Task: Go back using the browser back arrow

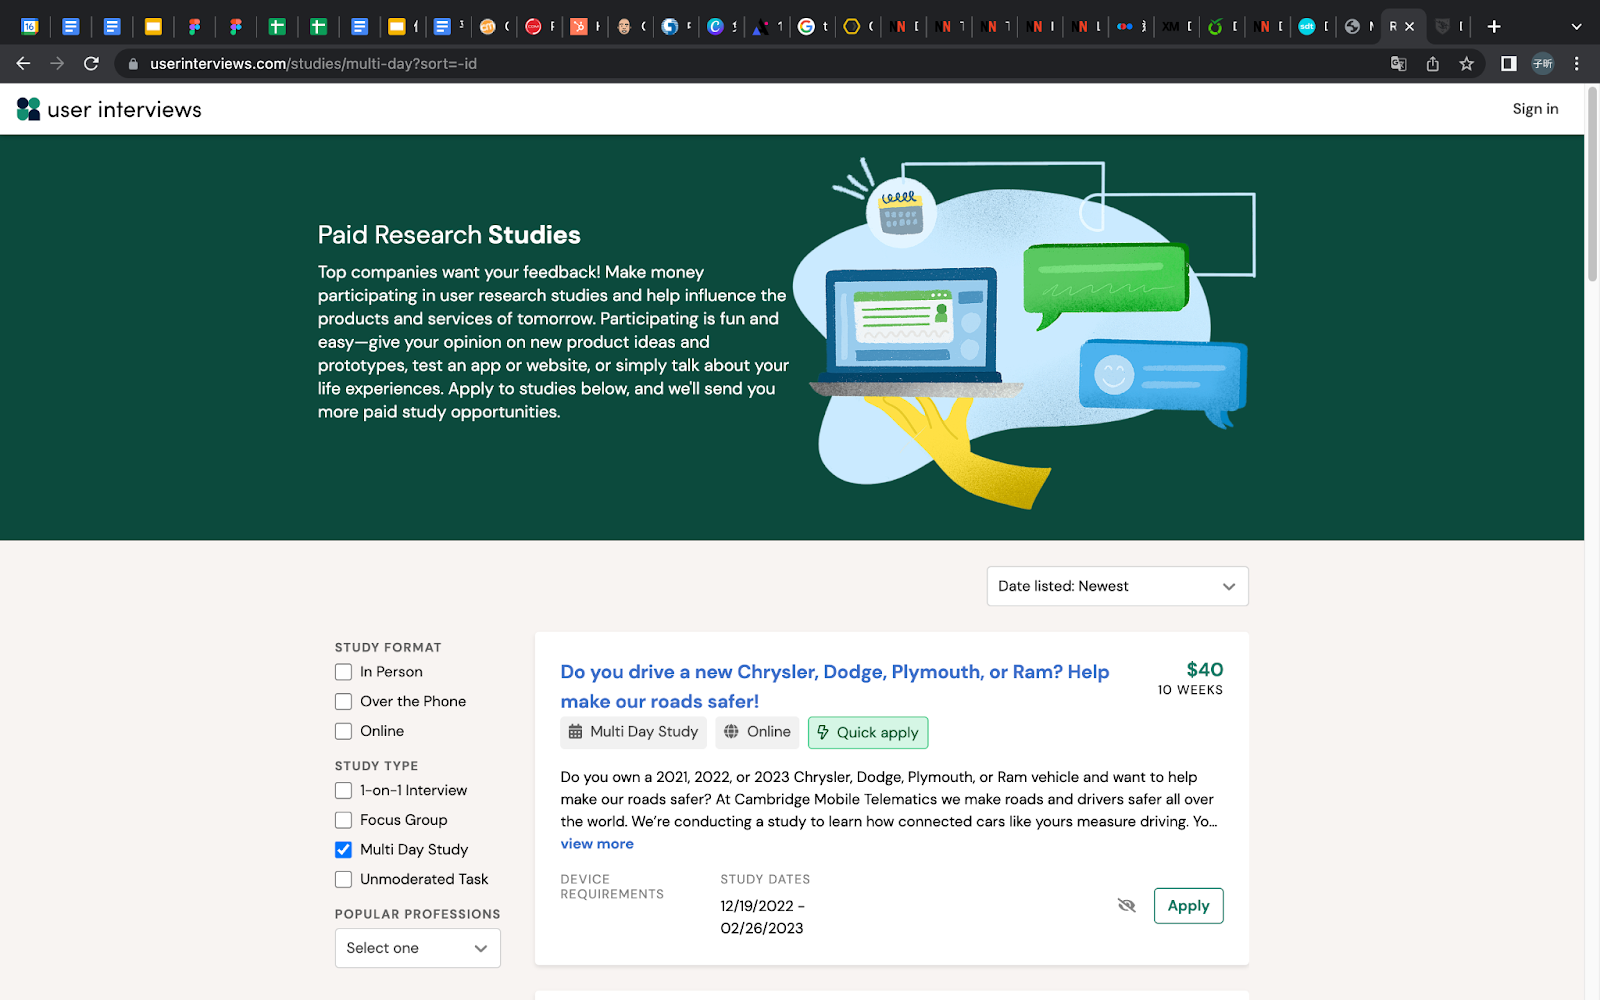Action: click(23, 64)
